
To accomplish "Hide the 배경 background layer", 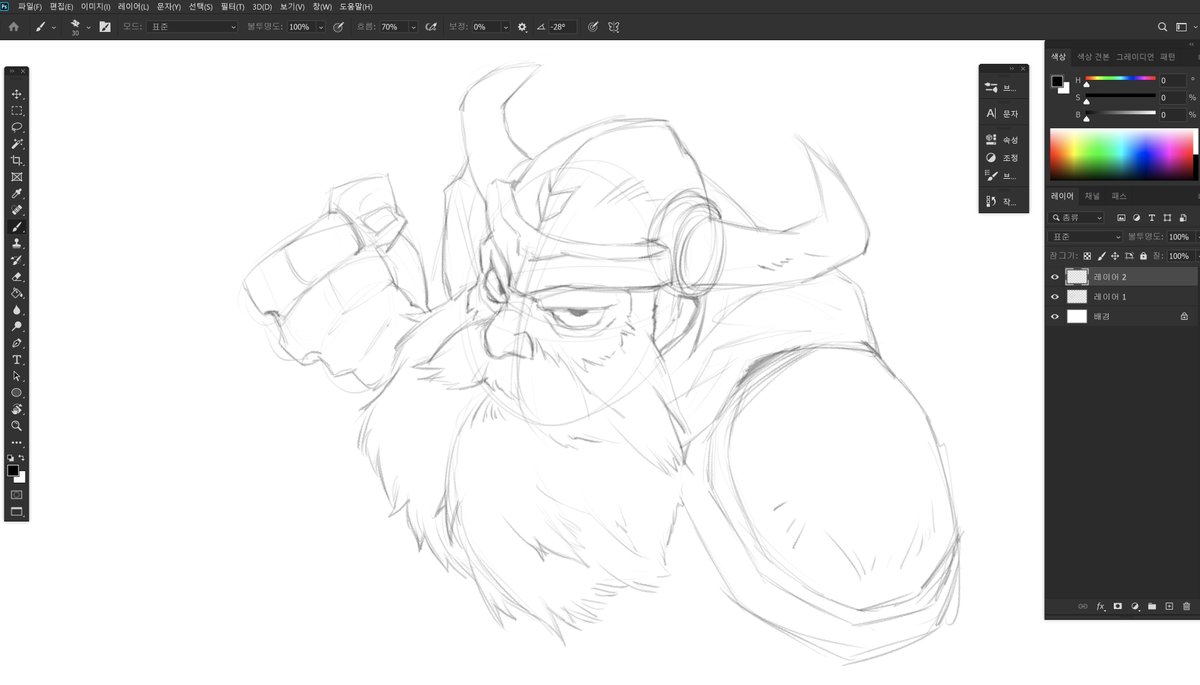I will [1055, 316].
